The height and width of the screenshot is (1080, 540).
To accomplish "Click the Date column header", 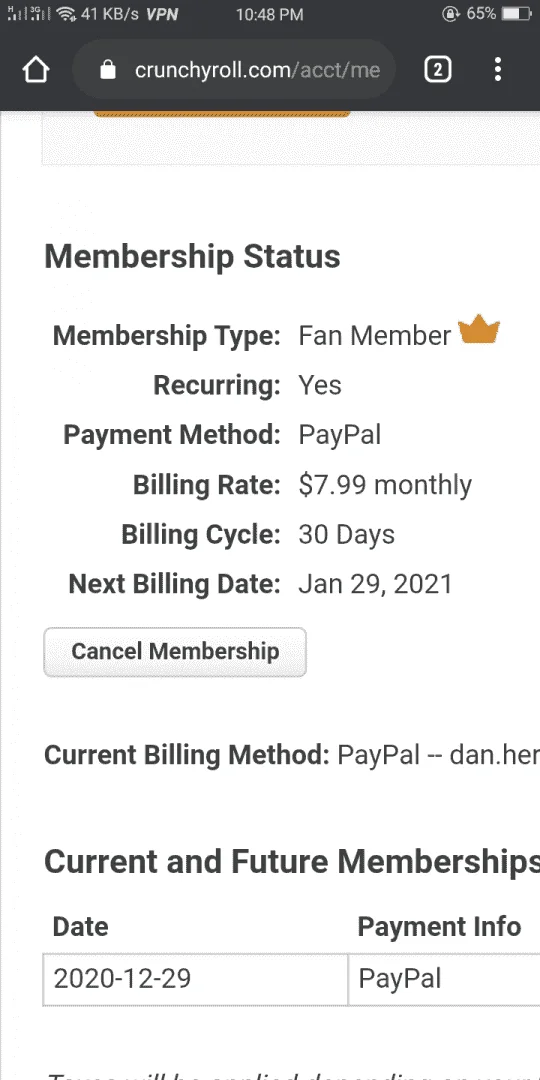I will [81, 926].
